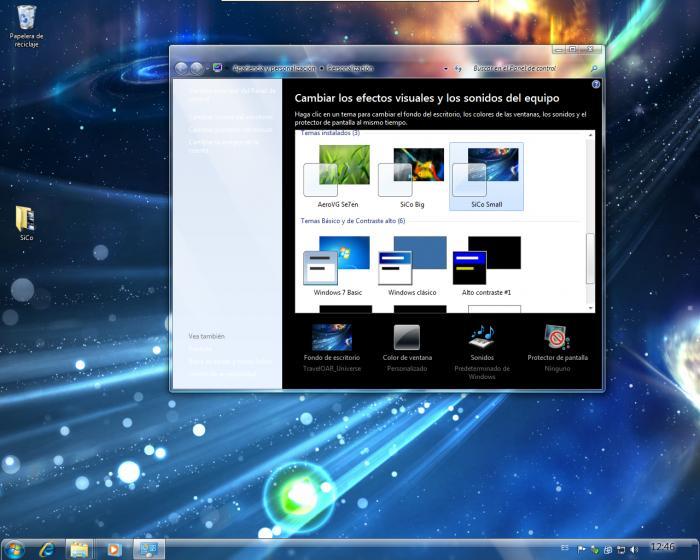Screen dimensions: 700x560
Task: Click the Personalization taskbar button
Action: pos(149,549)
